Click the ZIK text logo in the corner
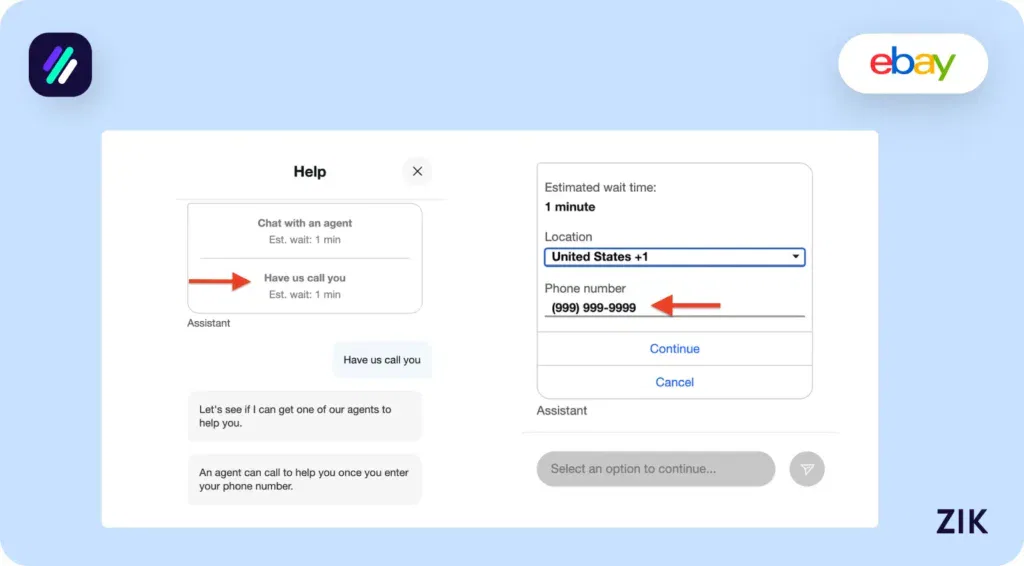This screenshot has width=1024, height=566. click(961, 521)
